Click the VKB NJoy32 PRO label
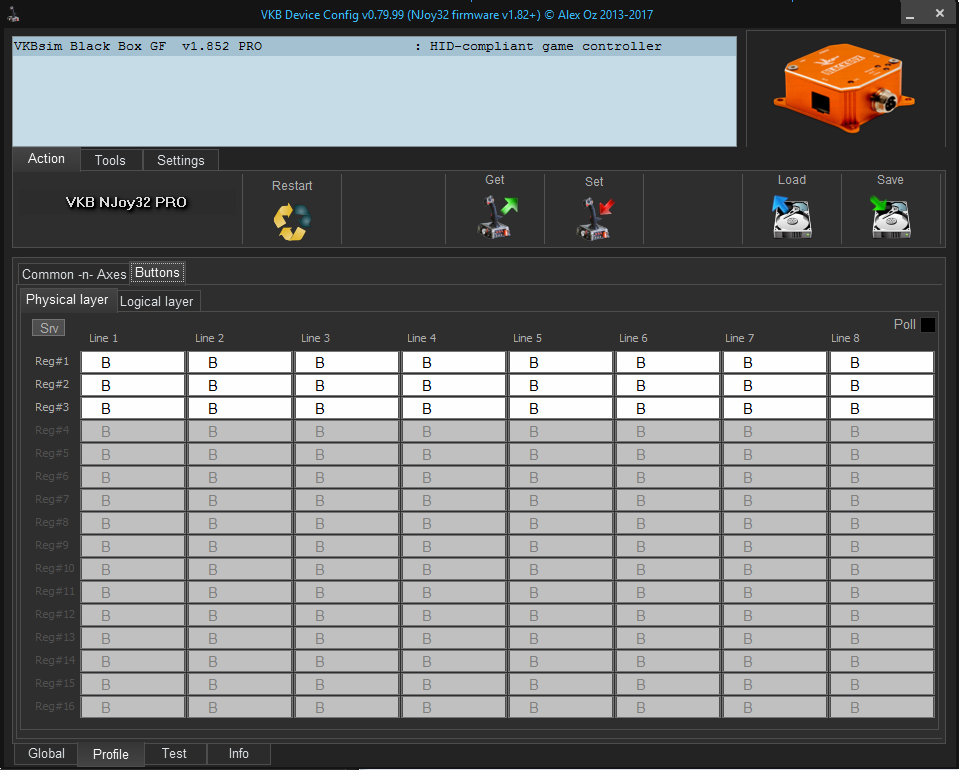The image size is (959, 770). tap(126, 202)
